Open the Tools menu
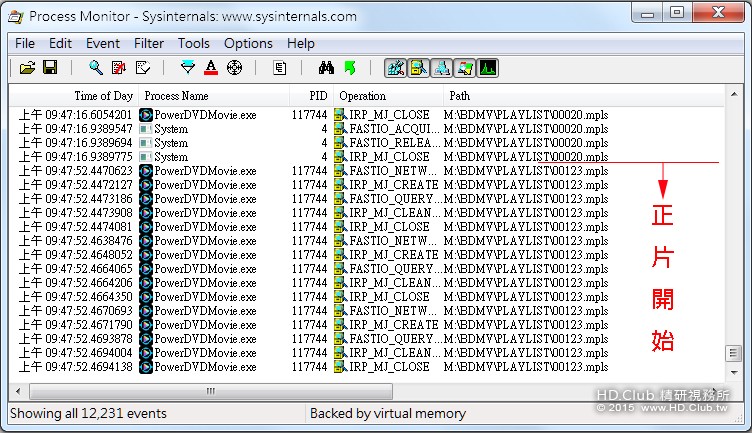This screenshot has width=752, height=433. point(194,44)
